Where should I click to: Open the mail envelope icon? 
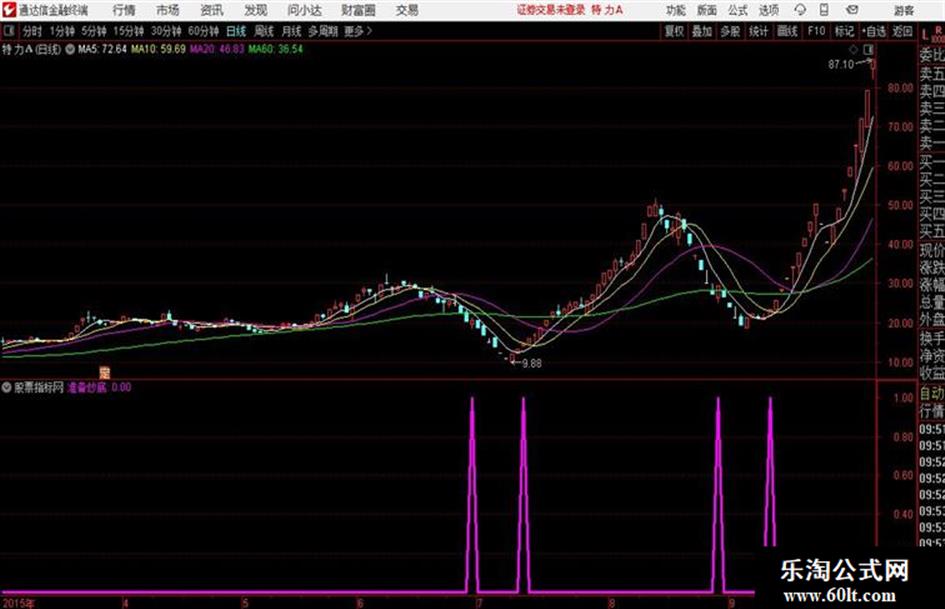point(852,10)
